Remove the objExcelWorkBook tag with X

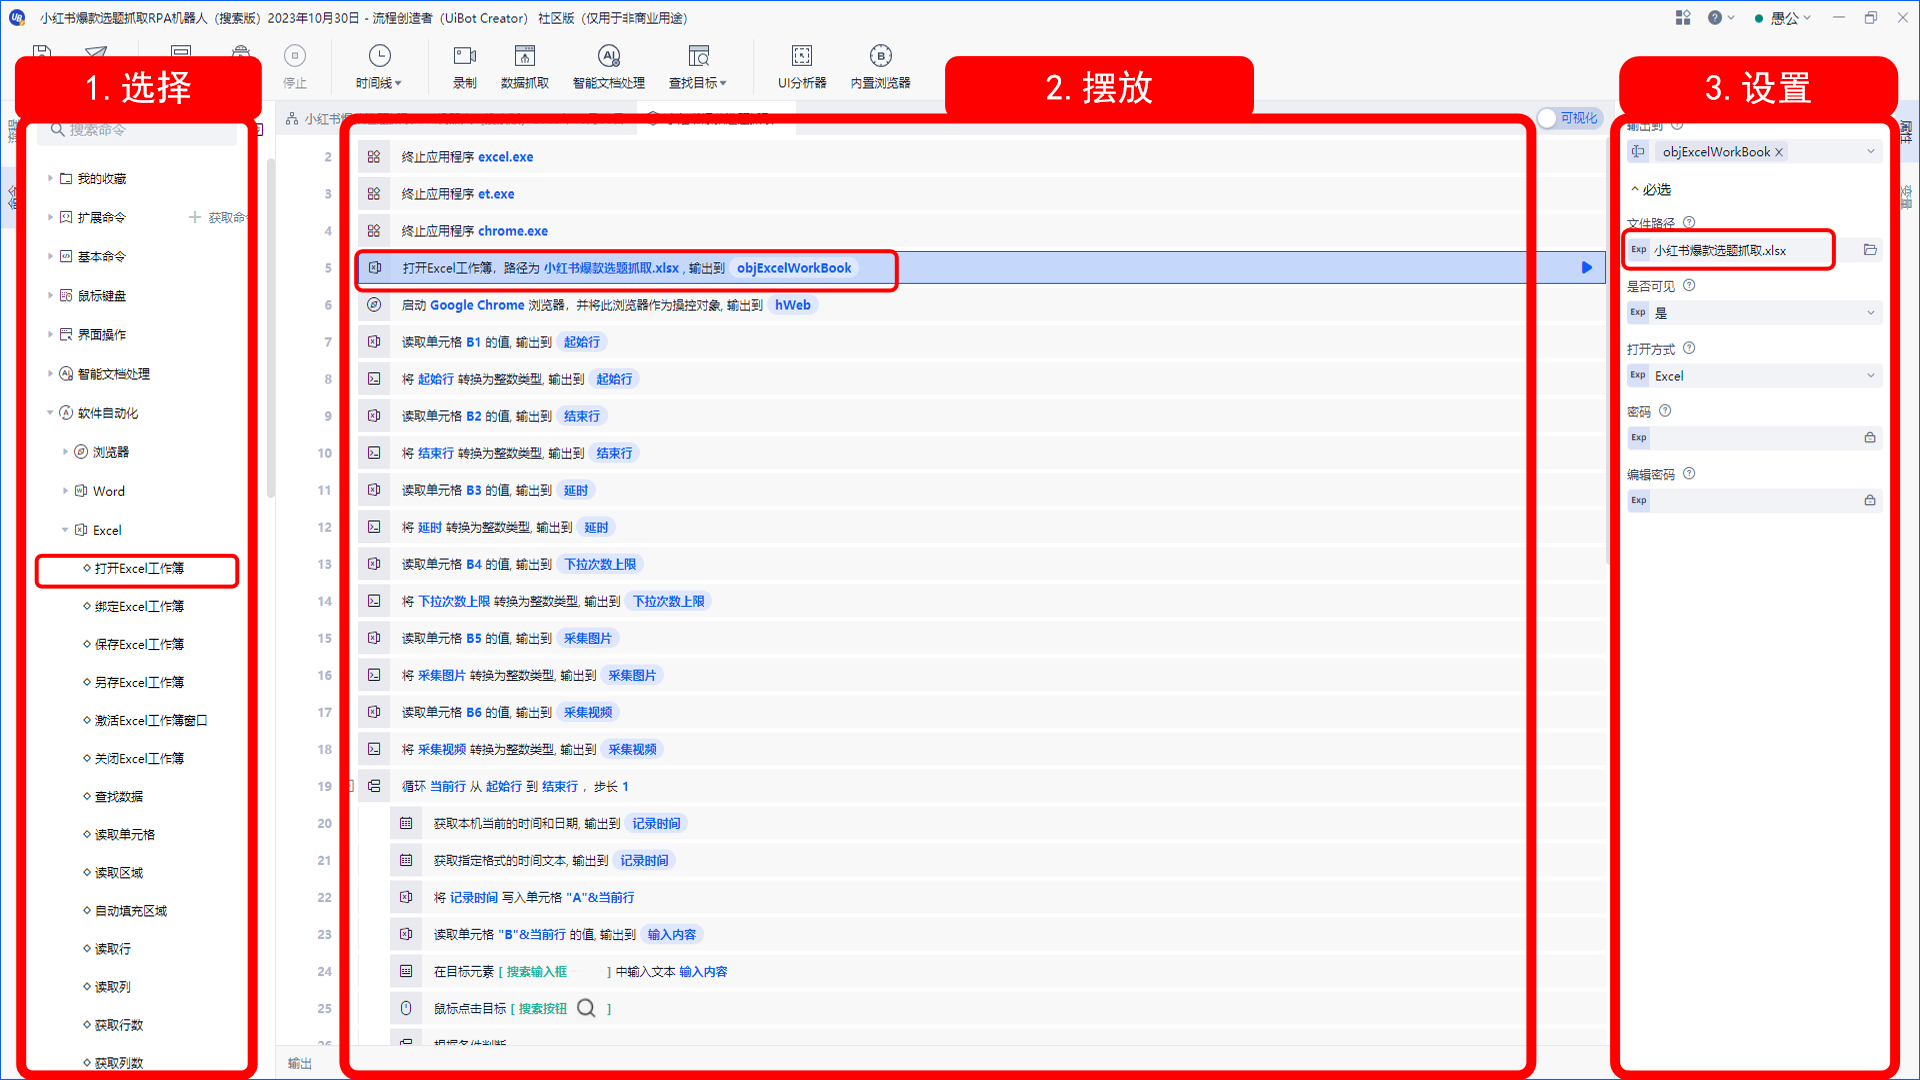(1779, 152)
